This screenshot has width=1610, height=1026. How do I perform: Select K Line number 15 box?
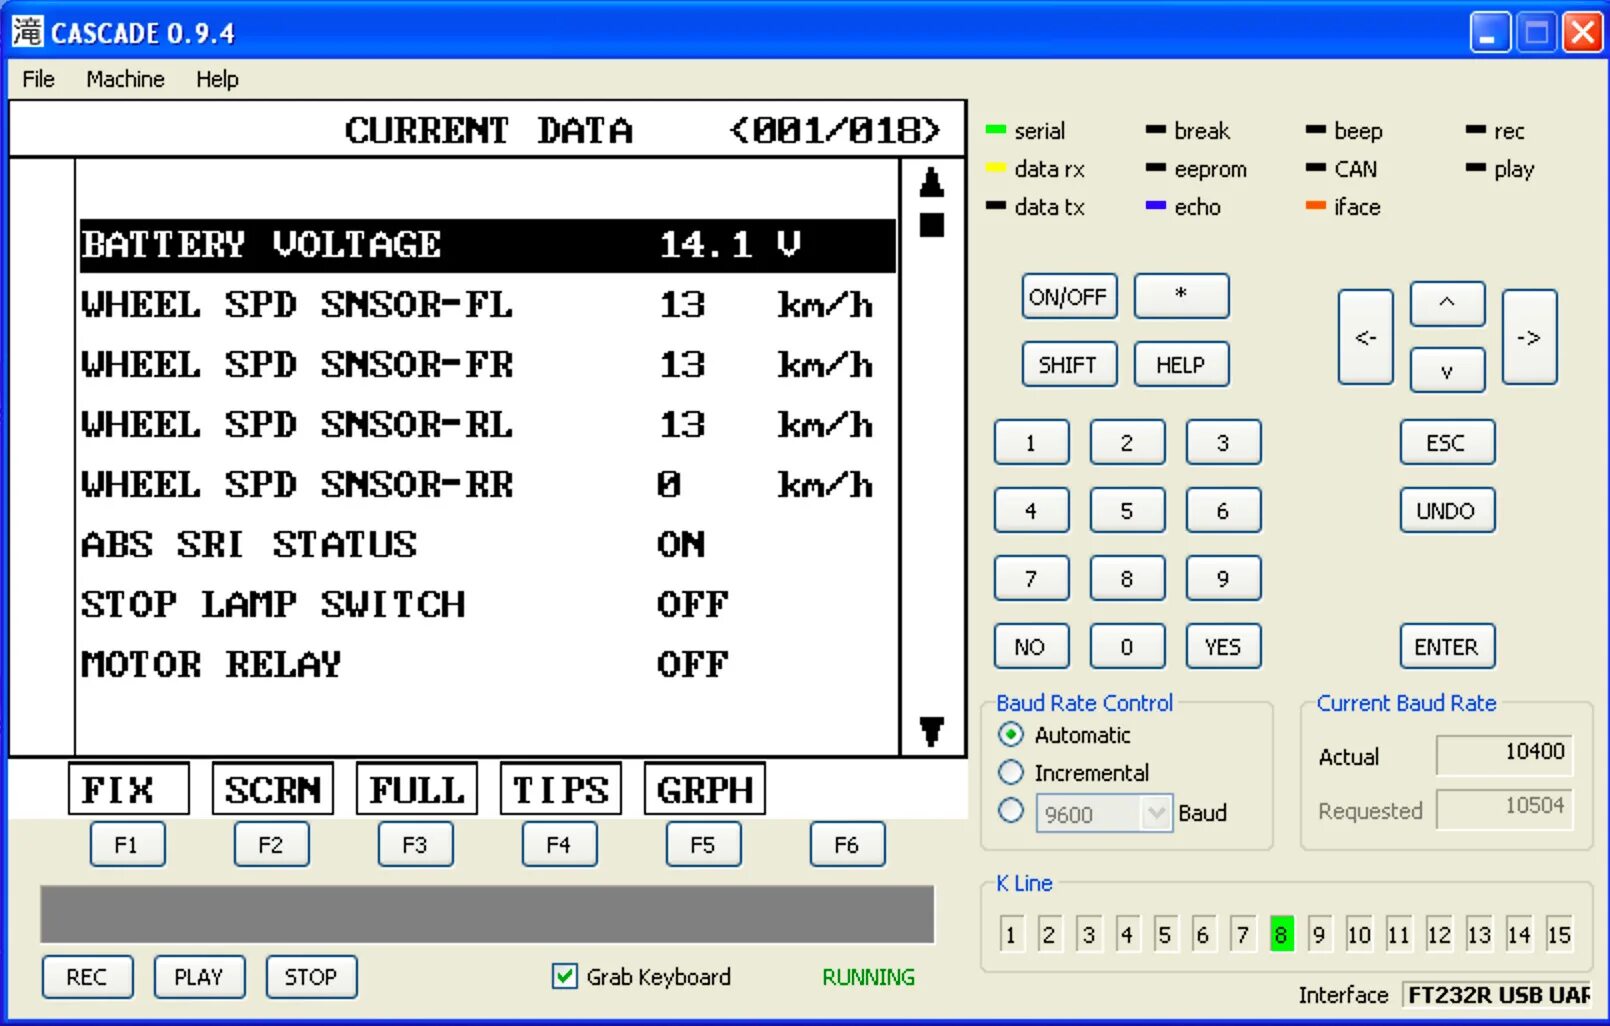coord(1558,934)
